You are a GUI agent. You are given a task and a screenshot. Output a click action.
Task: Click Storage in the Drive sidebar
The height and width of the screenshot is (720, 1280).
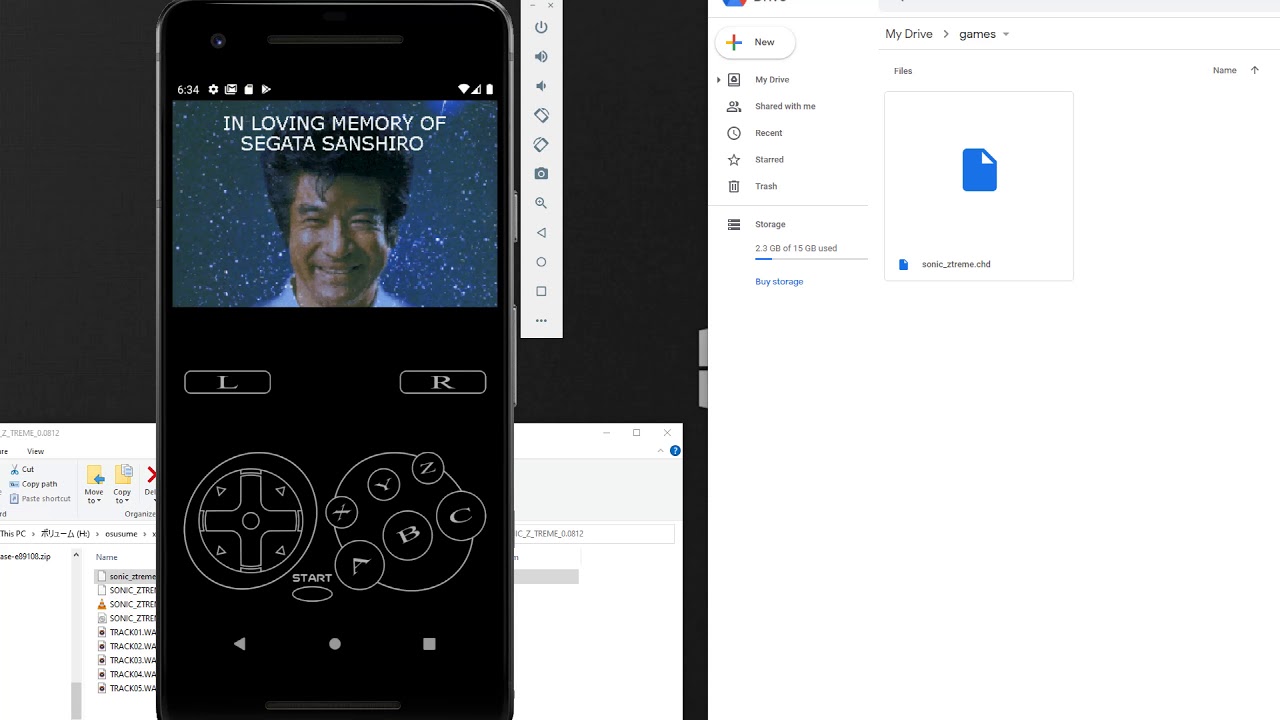(770, 224)
